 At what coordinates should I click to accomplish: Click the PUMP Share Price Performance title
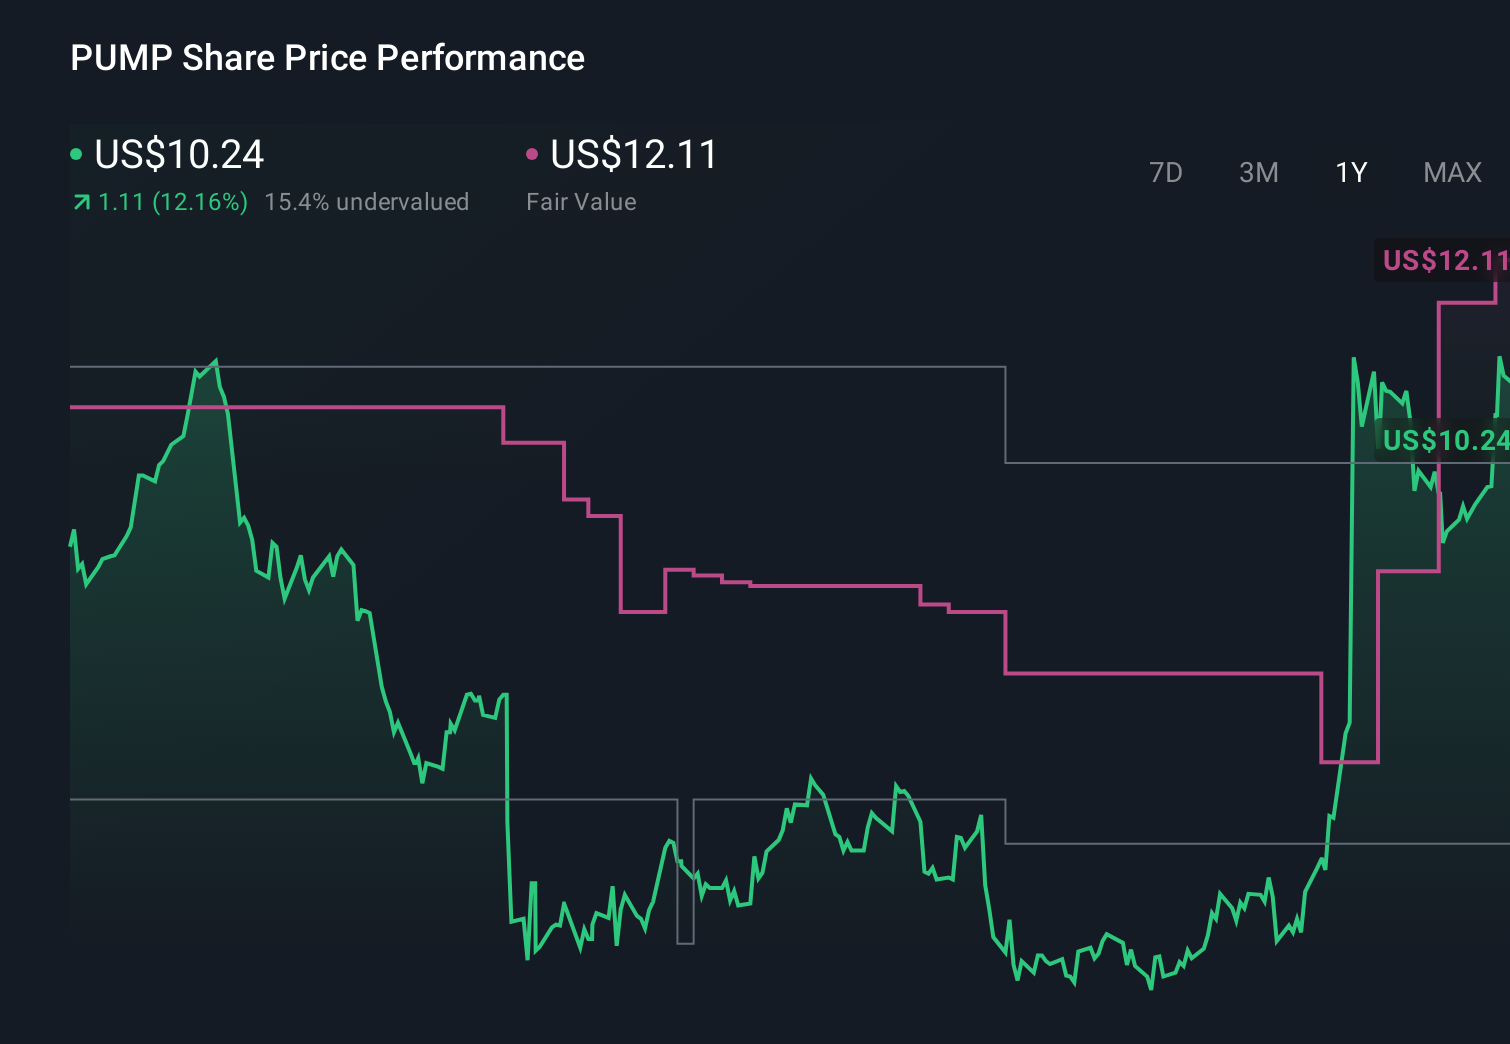[x=326, y=58]
